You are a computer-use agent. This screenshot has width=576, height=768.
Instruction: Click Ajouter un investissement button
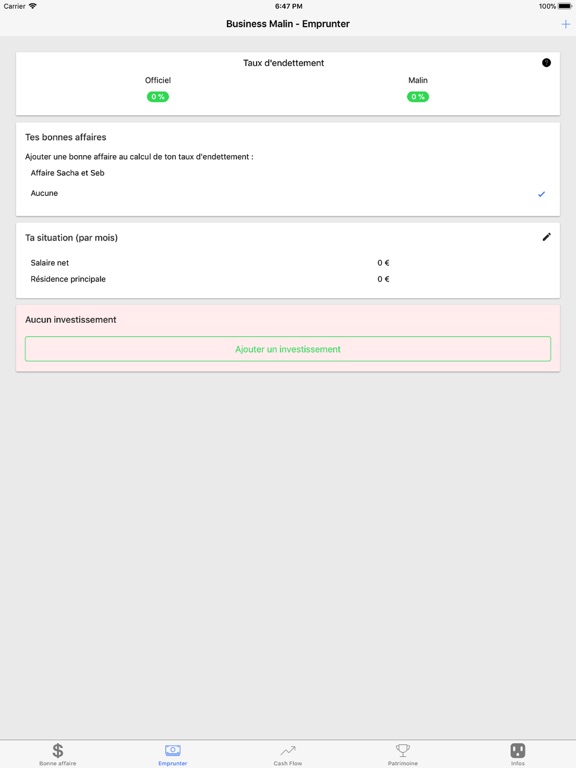[x=288, y=349]
